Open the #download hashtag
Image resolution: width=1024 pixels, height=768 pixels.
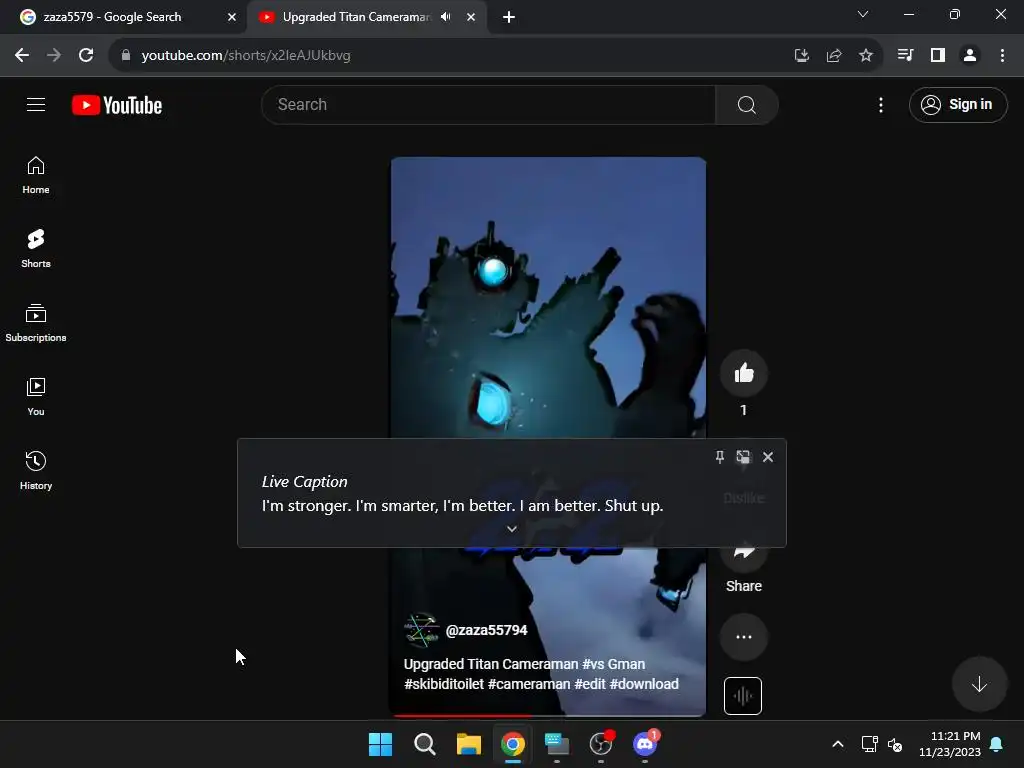click(x=644, y=684)
